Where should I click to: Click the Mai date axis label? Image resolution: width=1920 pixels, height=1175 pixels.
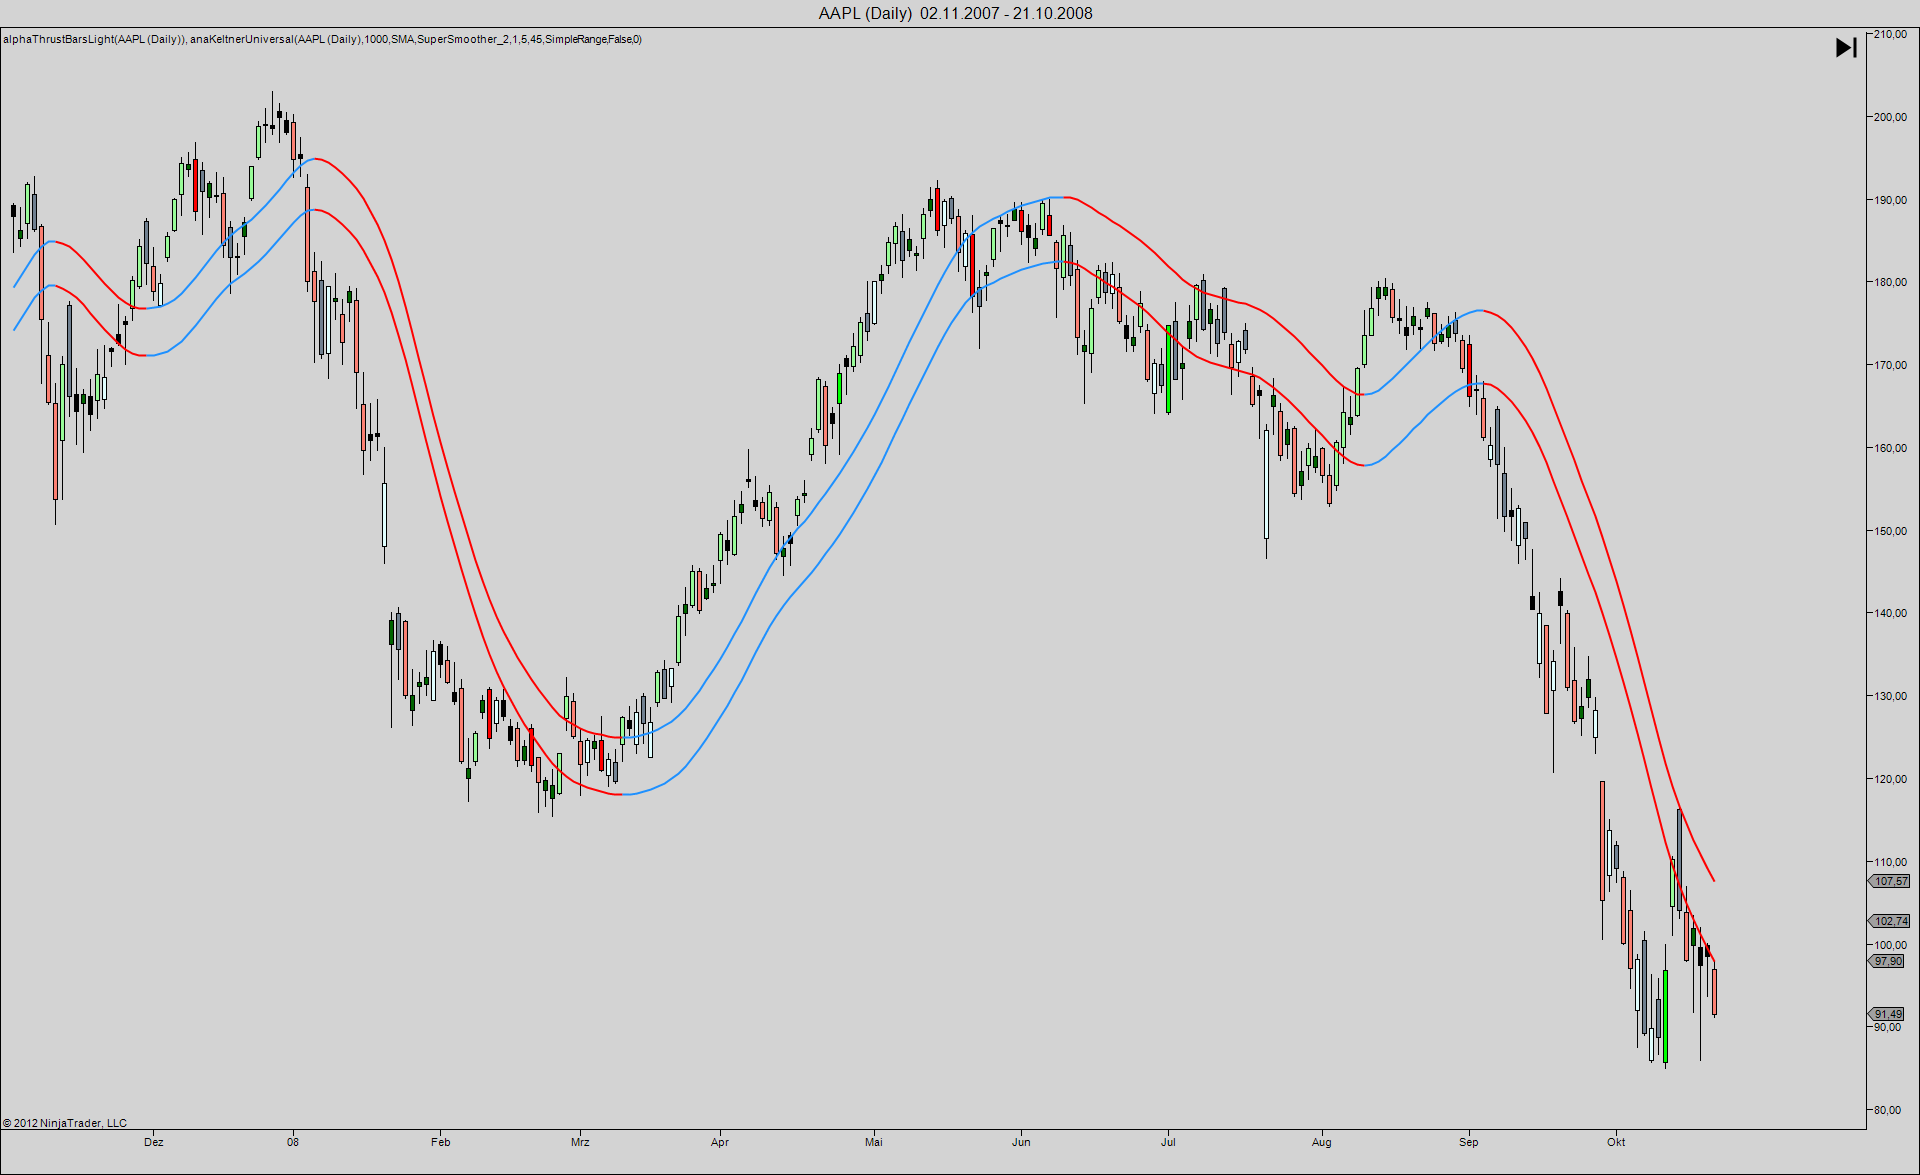point(874,1142)
